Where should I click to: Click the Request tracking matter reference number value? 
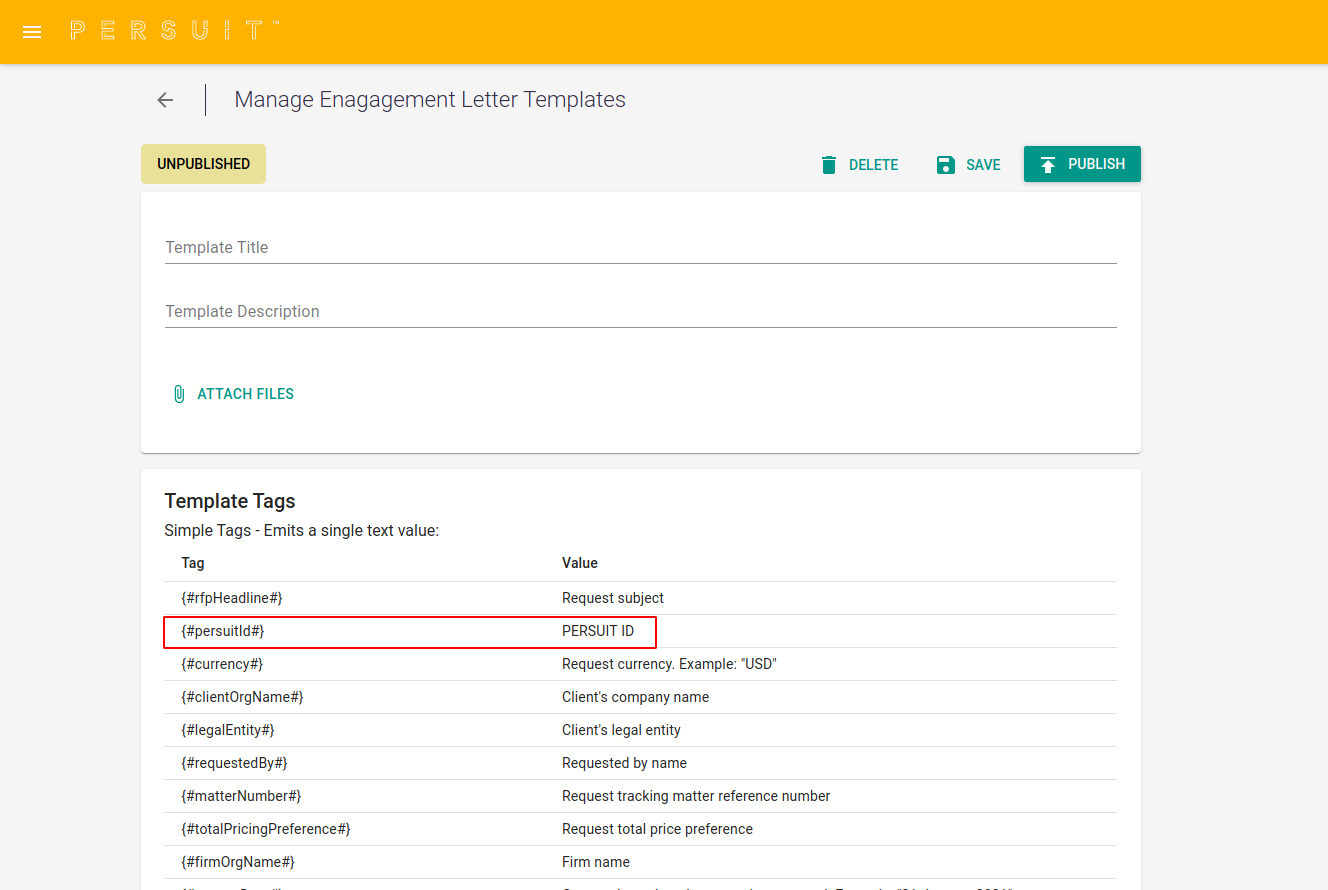click(x=696, y=796)
